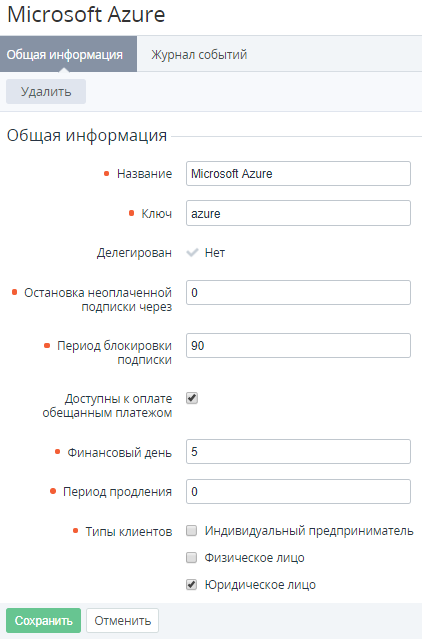Save changes with the Сохранить button
The height and width of the screenshot is (643, 422).
[43, 620]
